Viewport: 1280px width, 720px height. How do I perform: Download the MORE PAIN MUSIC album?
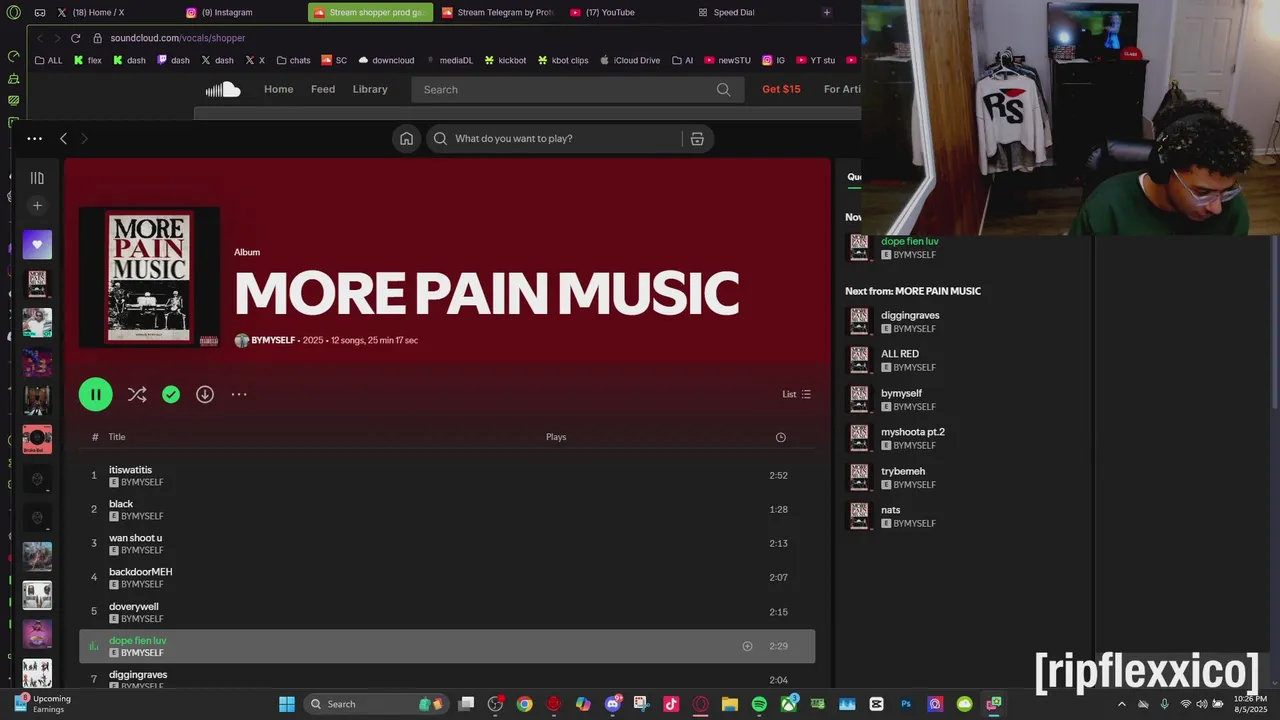pyautogui.click(x=205, y=394)
